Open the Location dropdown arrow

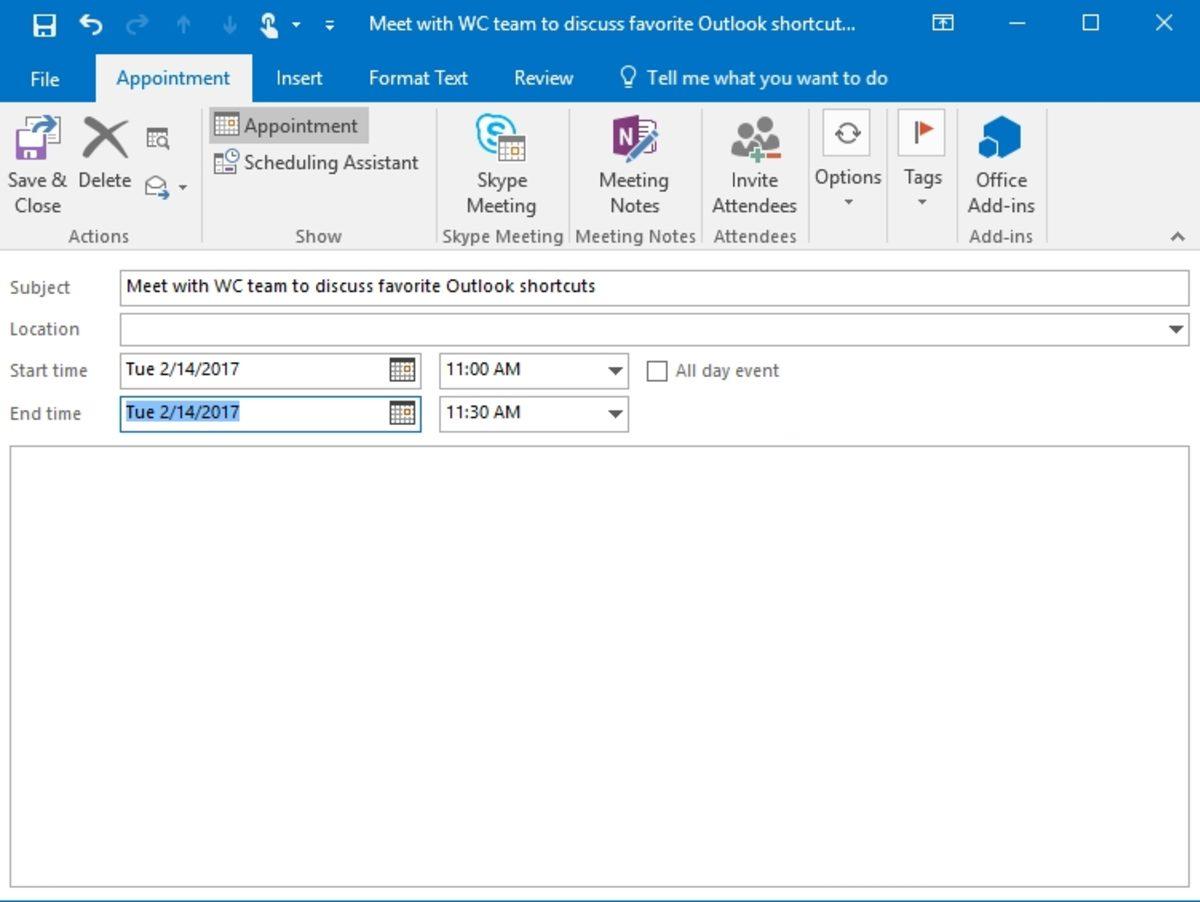pyautogui.click(x=1178, y=328)
